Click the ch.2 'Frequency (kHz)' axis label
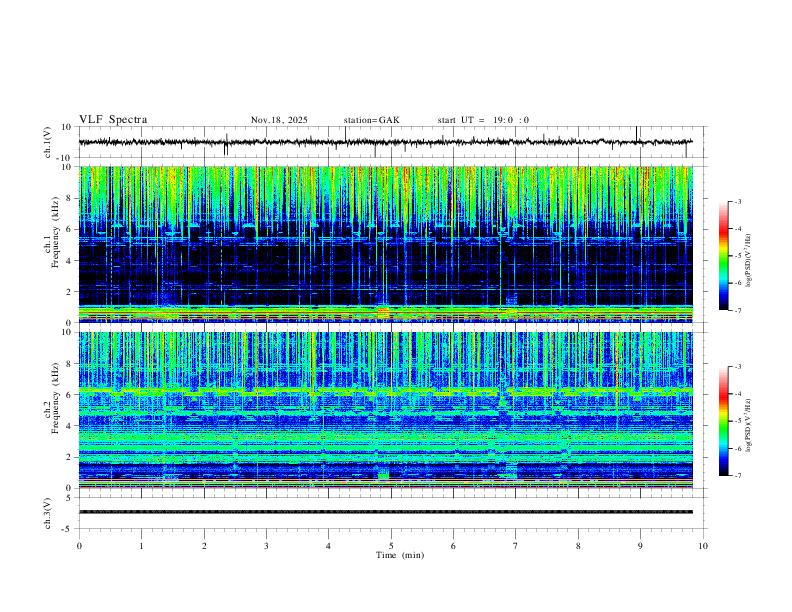The height and width of the screenshot is (612, 792). [x=56, y=397]
